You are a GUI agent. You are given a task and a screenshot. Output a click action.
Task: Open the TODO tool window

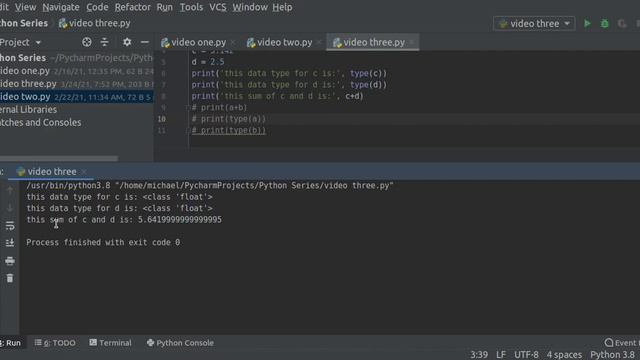(55, 343)
